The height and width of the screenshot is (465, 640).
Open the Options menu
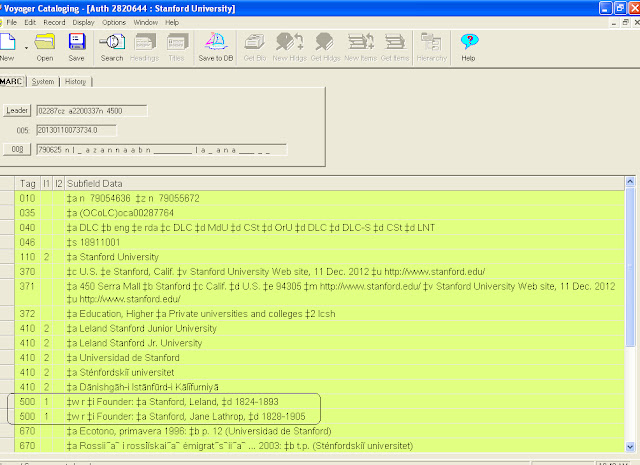pos(114,22)
